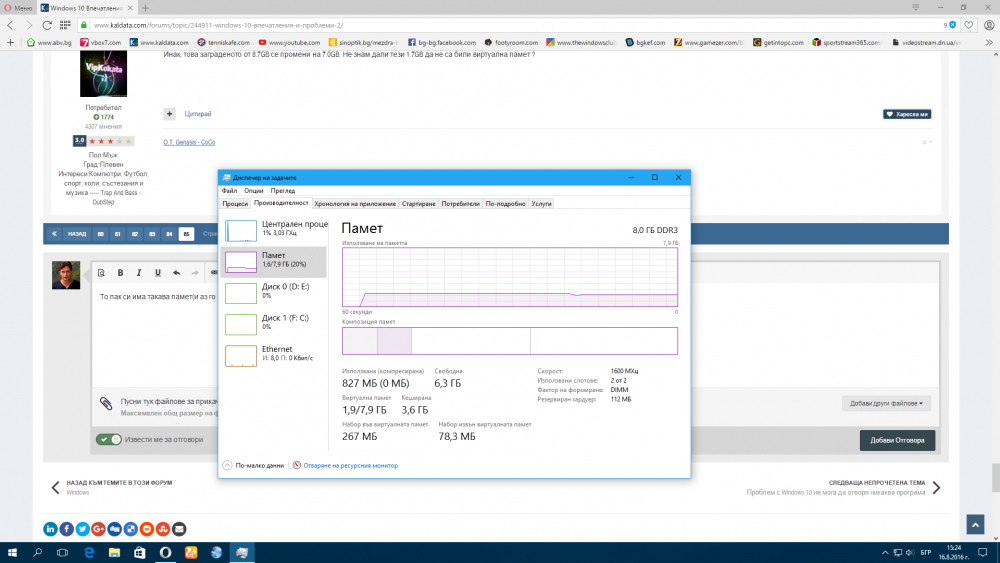Switch to Стартиране tab
1000x563 pixels.
pyautogui.click(x=418, y=203)
